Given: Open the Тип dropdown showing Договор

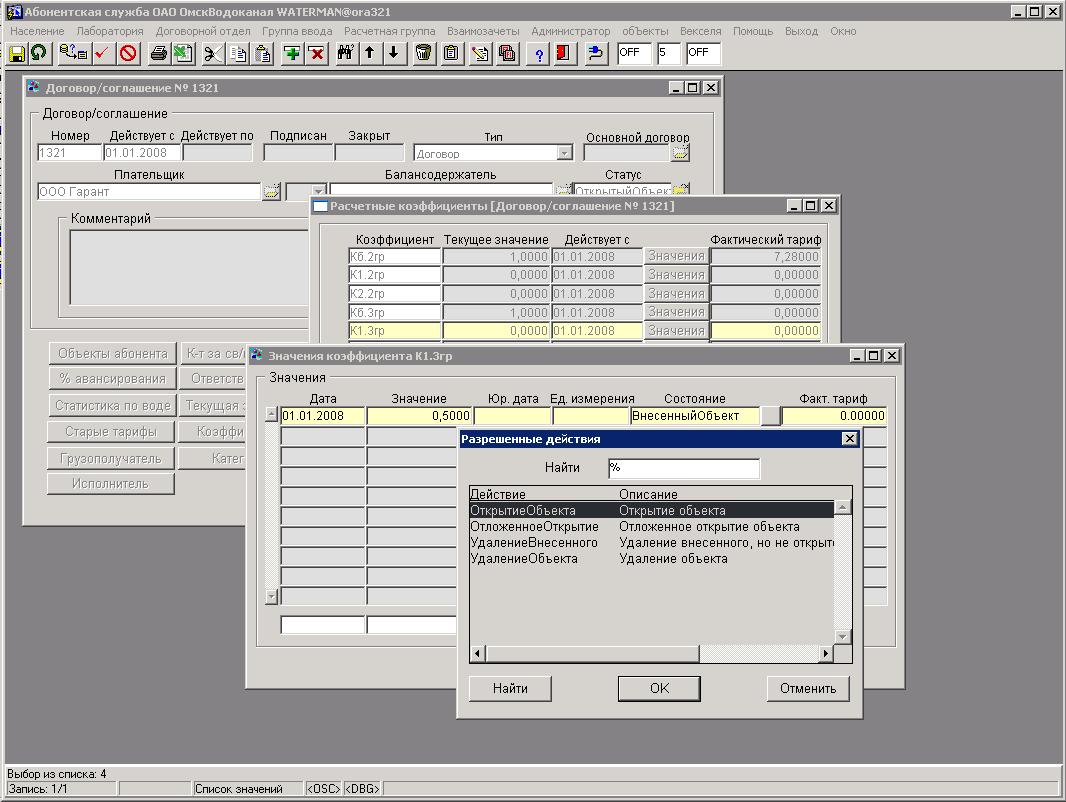Looking at the screenshot, I should click(564, 153).
